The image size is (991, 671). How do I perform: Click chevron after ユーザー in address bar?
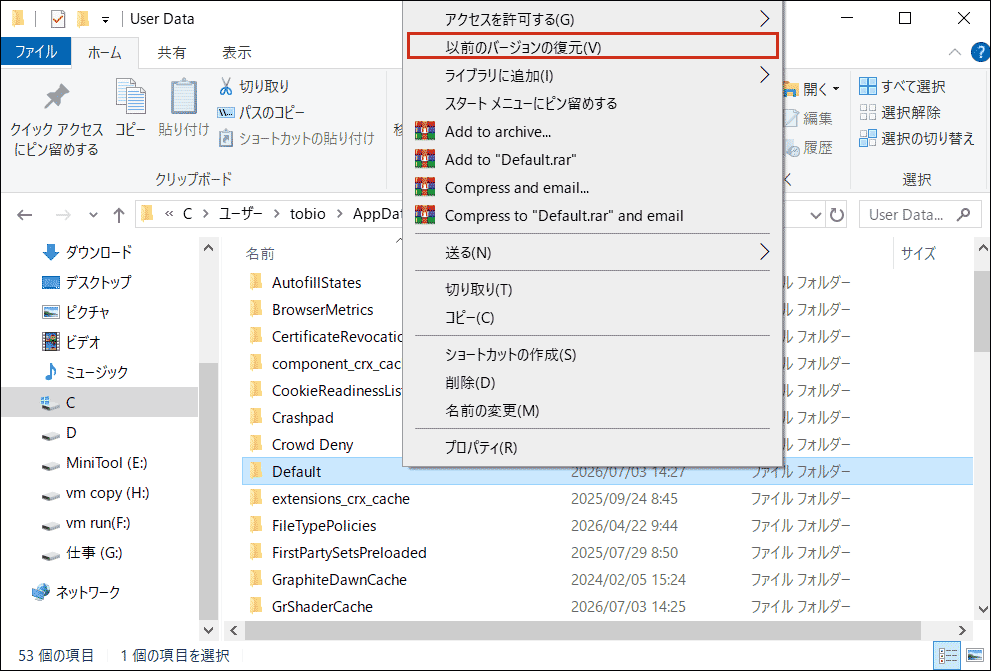pos(276,214)
